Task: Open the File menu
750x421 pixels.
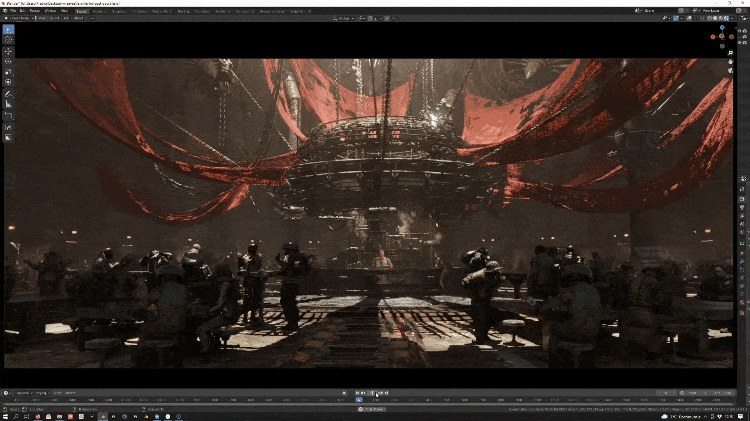Action: (13, 11)
